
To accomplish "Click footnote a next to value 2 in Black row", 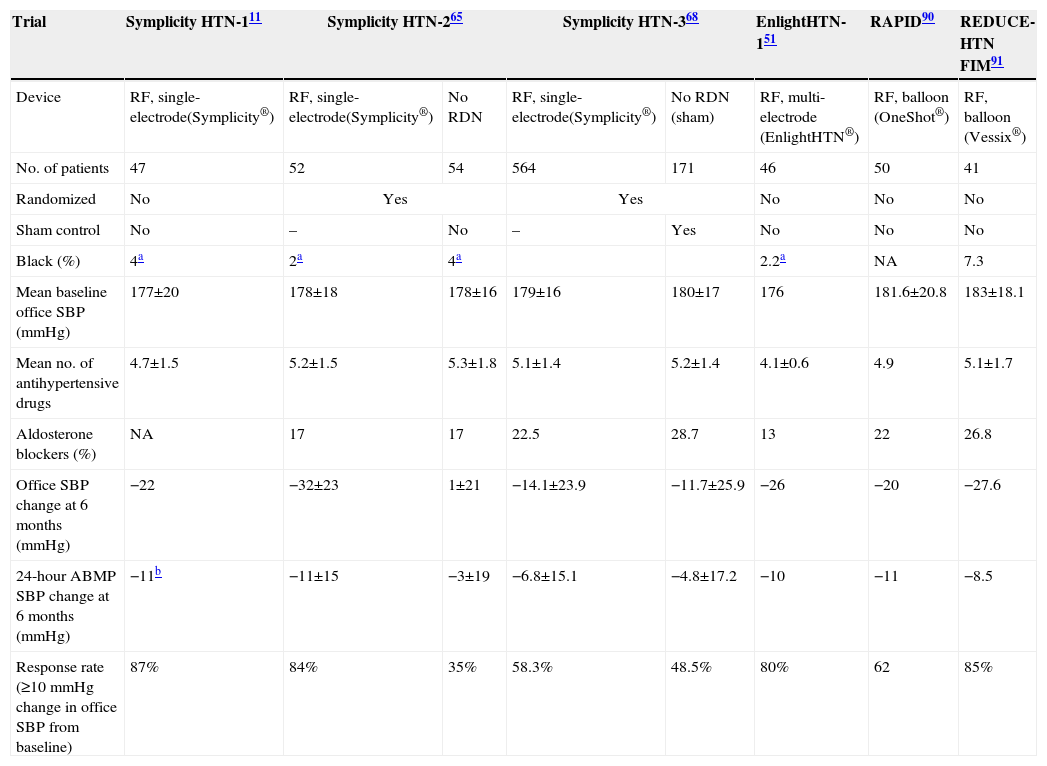I will click(x=300, y=256).
